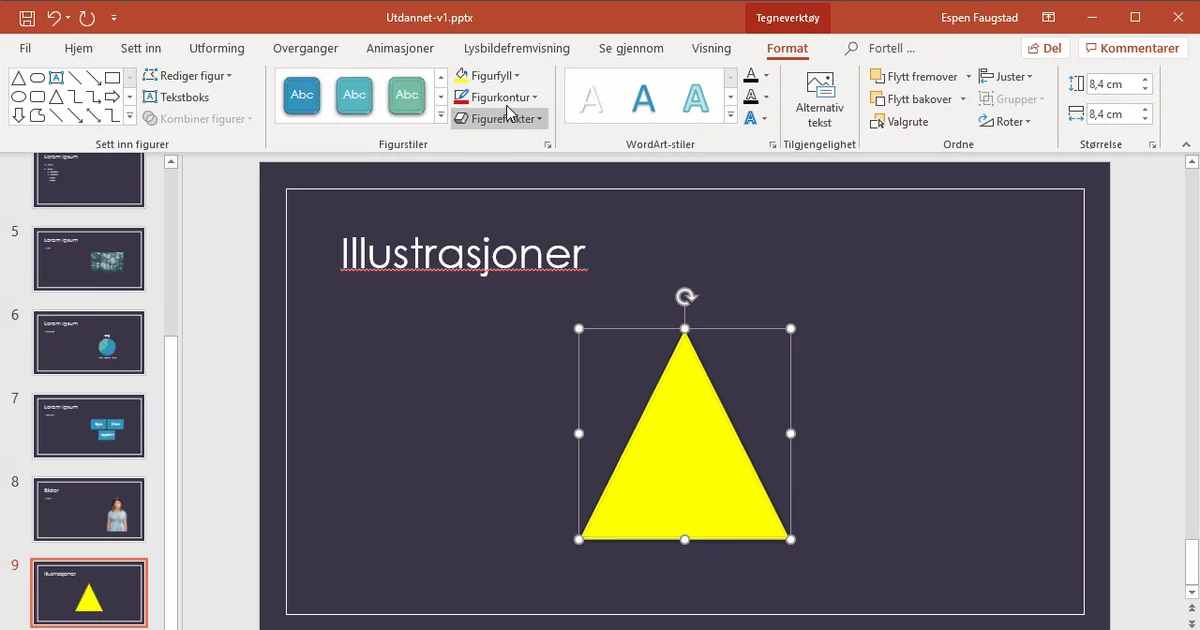Apply the white outlined WordArt A style

pos(592,97)
